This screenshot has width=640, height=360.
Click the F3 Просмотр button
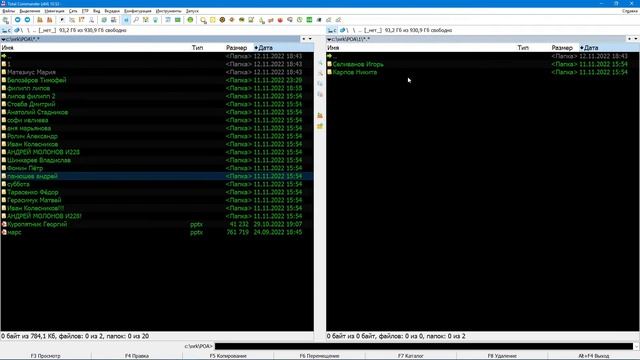tap(45, 356)
